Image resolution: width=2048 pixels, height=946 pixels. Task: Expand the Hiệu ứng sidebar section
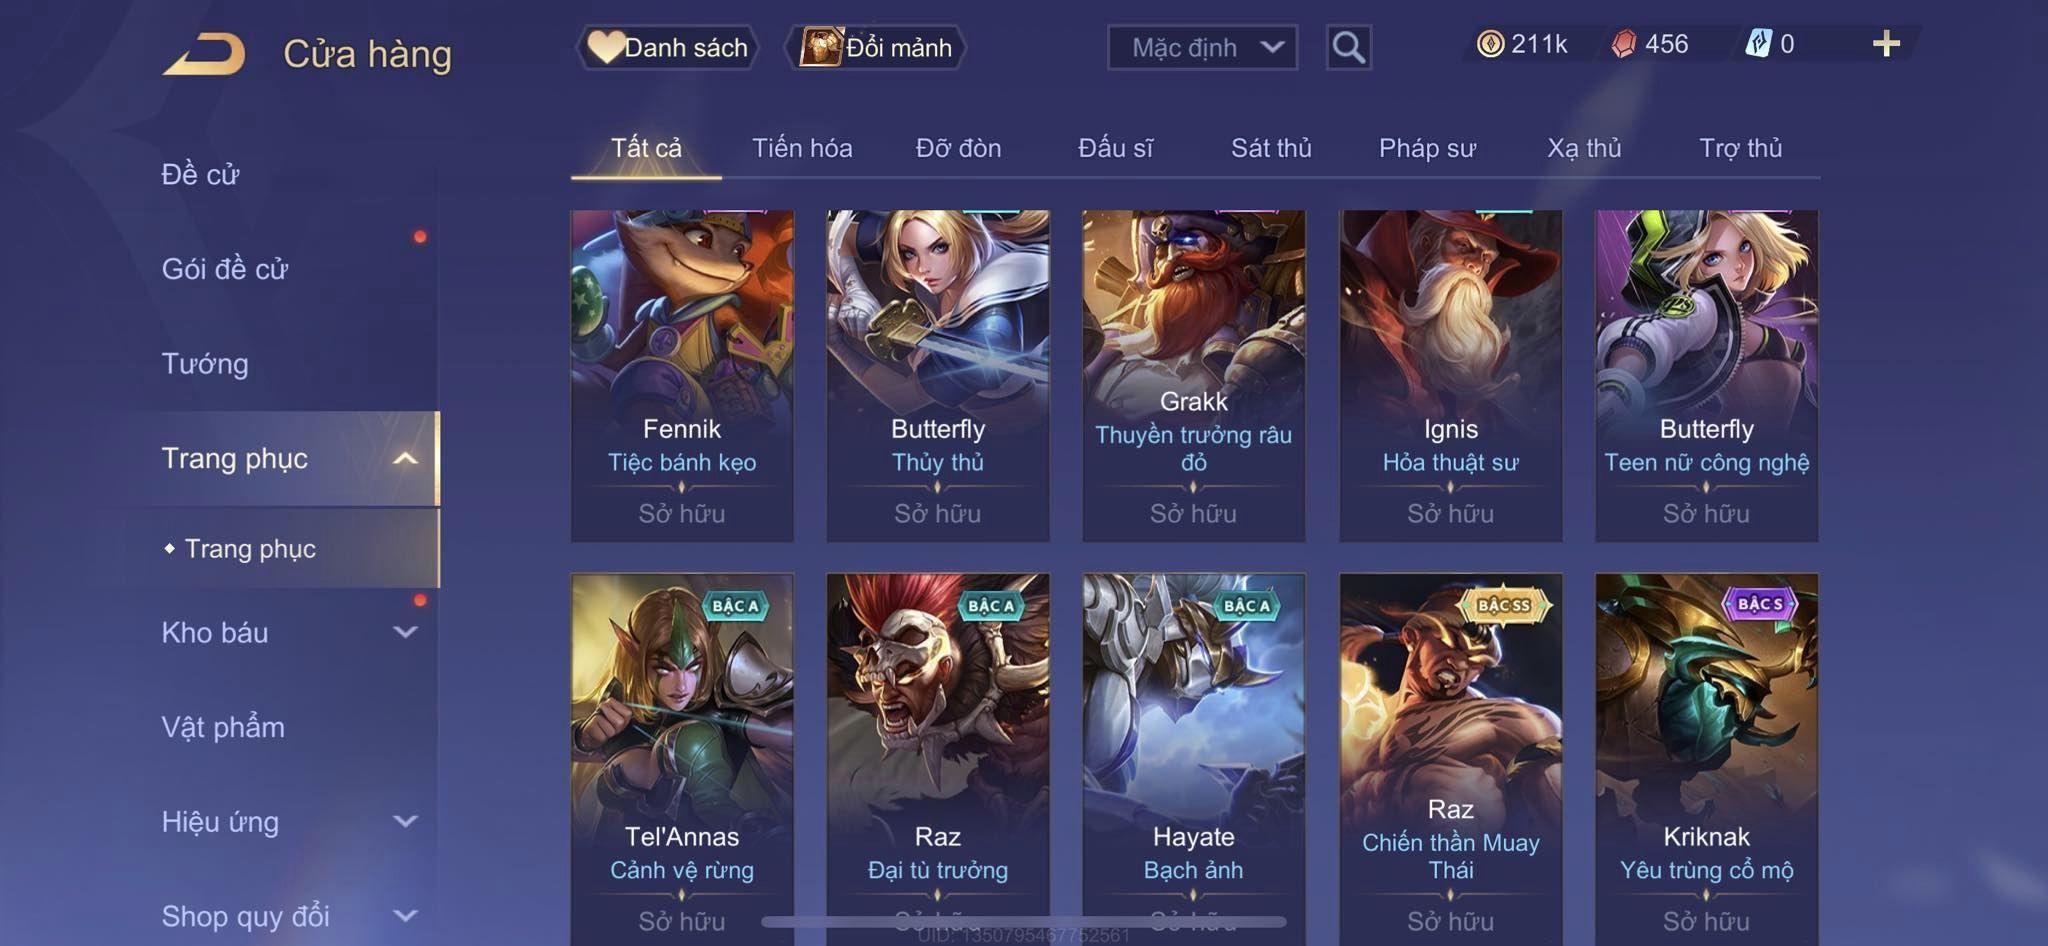(x=405, y=821)
